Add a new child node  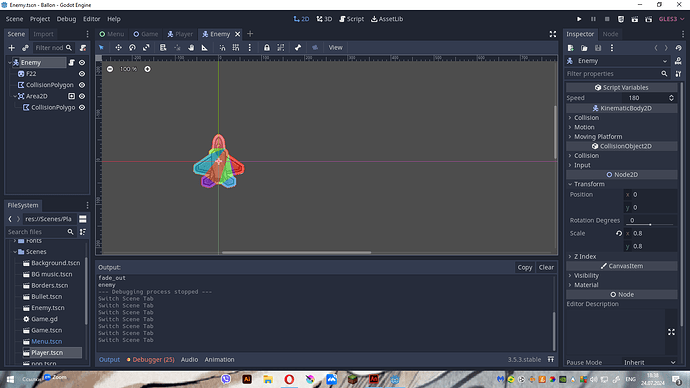click(x=11, y=48)
